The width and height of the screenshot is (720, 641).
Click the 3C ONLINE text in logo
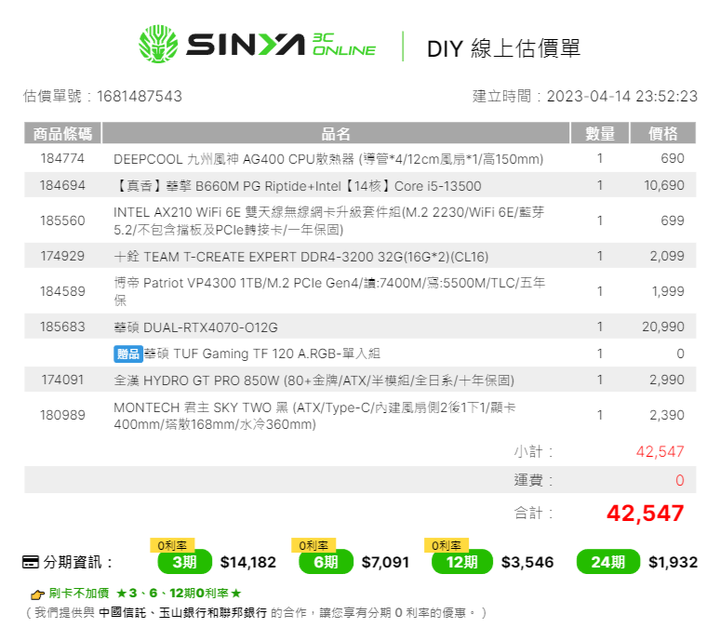pos(344,45)
